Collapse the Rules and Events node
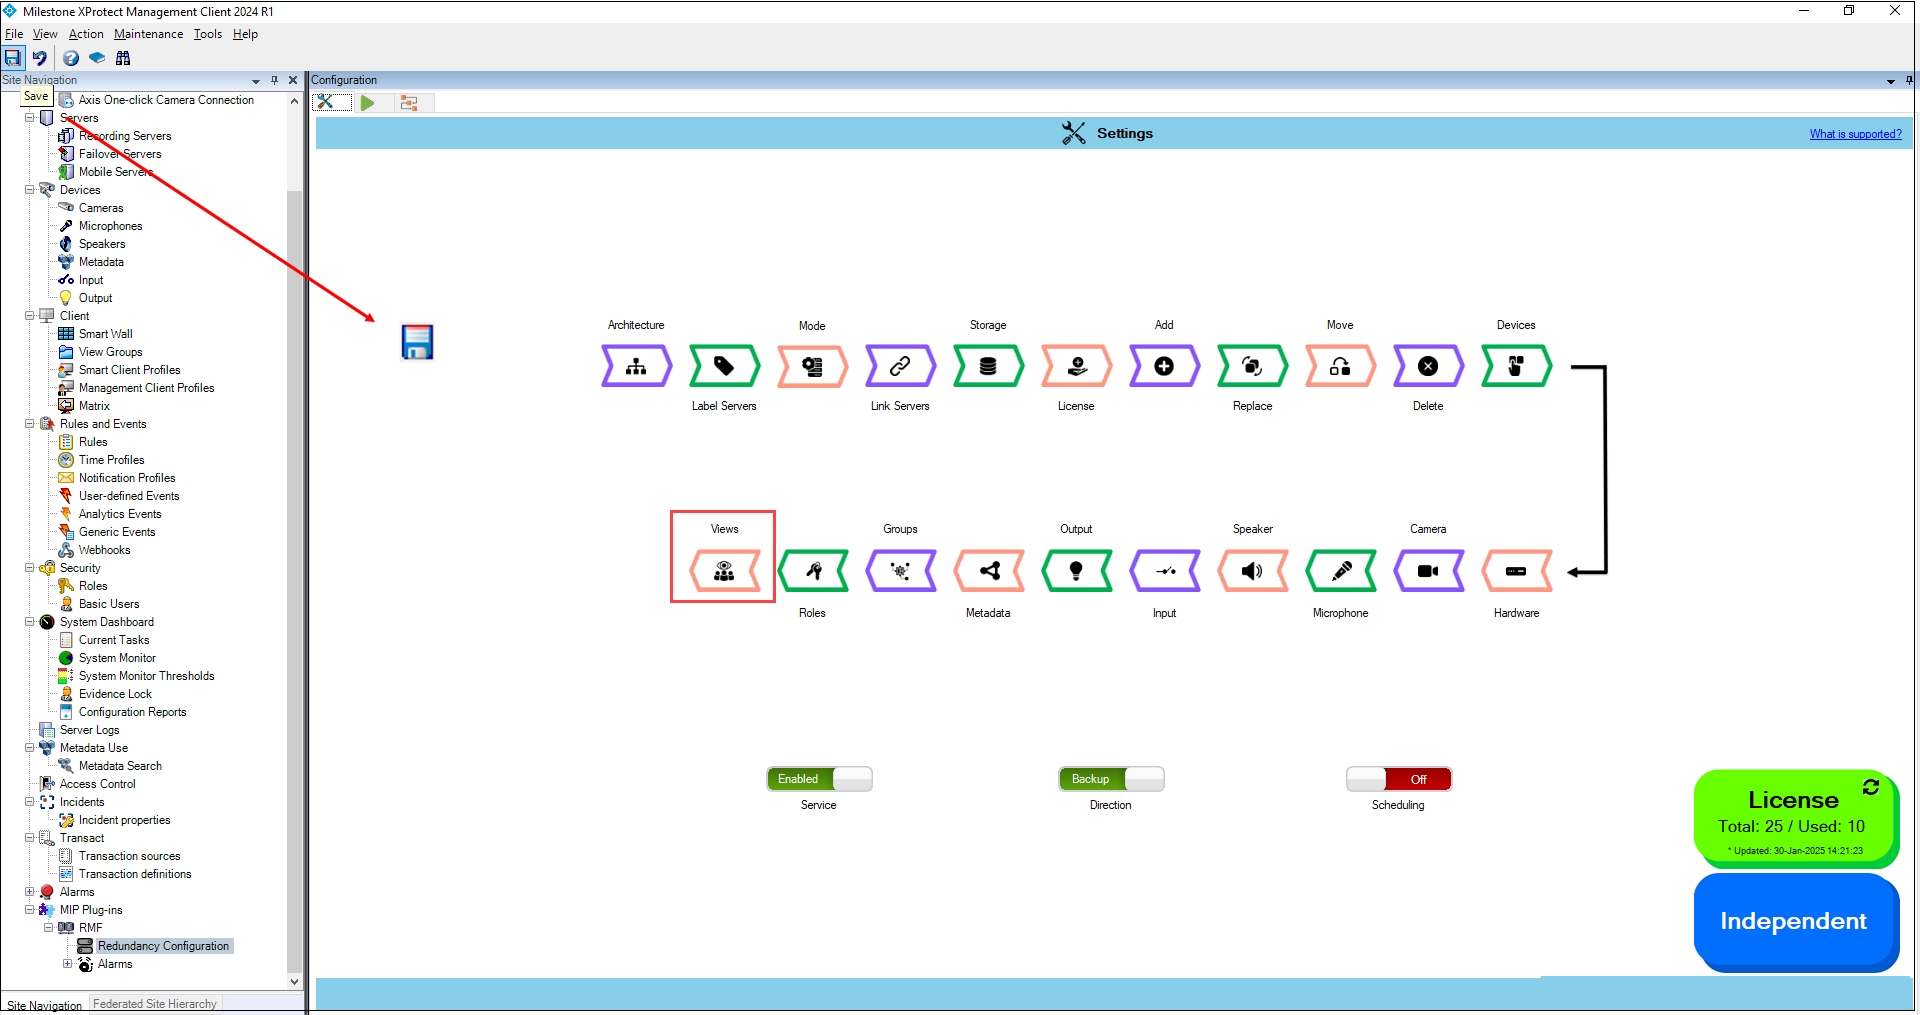This screenshot has height=1015, width=1920. 30,424
